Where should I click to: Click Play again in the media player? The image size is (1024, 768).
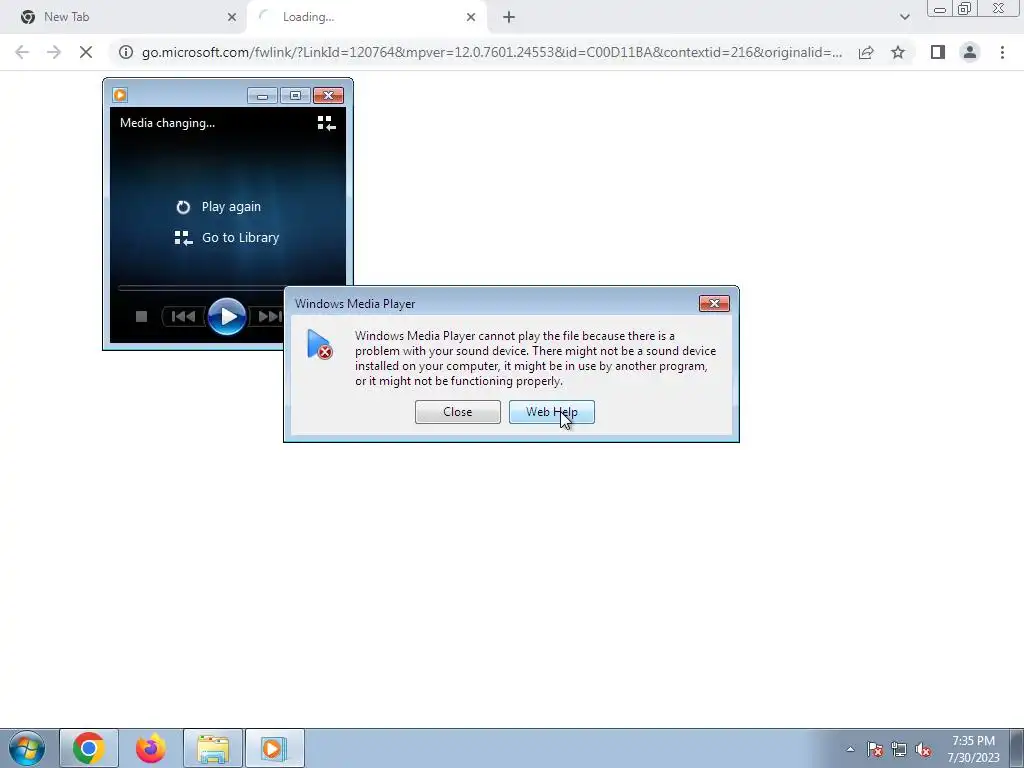(x=219, y=206)
